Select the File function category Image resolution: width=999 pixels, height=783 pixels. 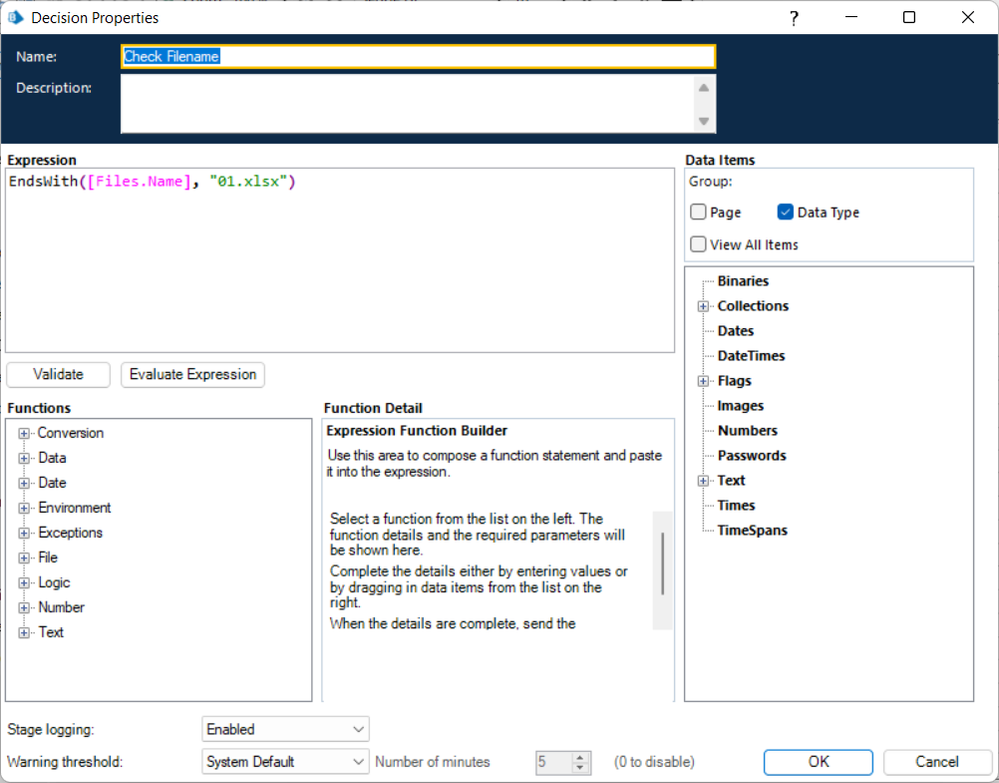(x=48, y=558)
